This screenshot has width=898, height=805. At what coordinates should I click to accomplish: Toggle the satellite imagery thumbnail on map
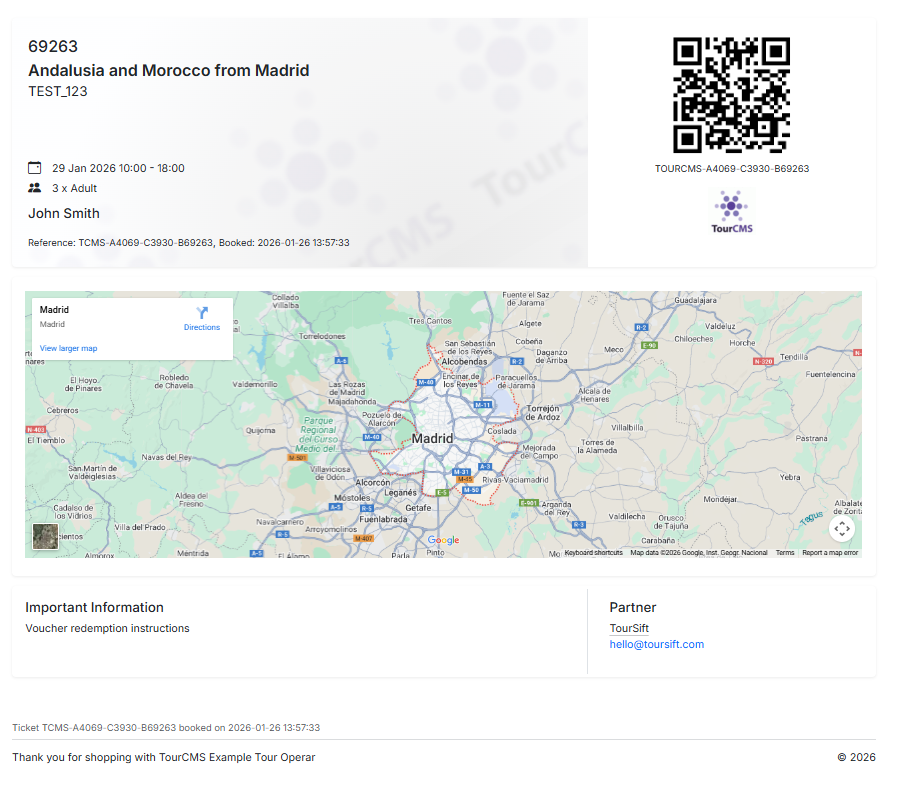(45, 536)
